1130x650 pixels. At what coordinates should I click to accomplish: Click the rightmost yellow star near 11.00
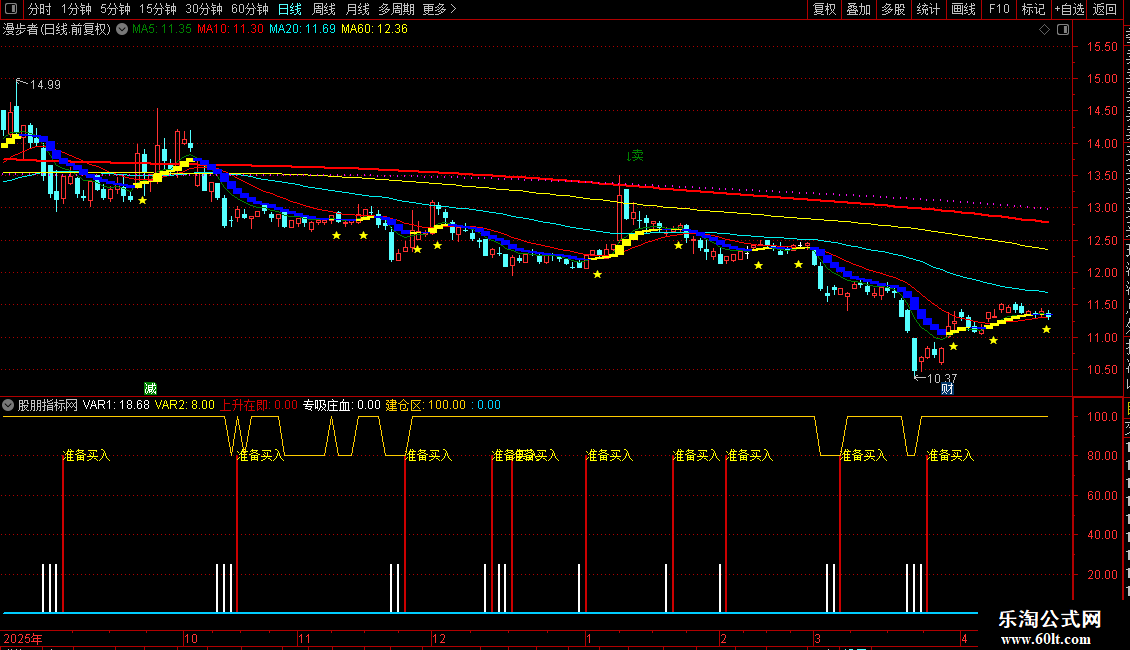1046,329
